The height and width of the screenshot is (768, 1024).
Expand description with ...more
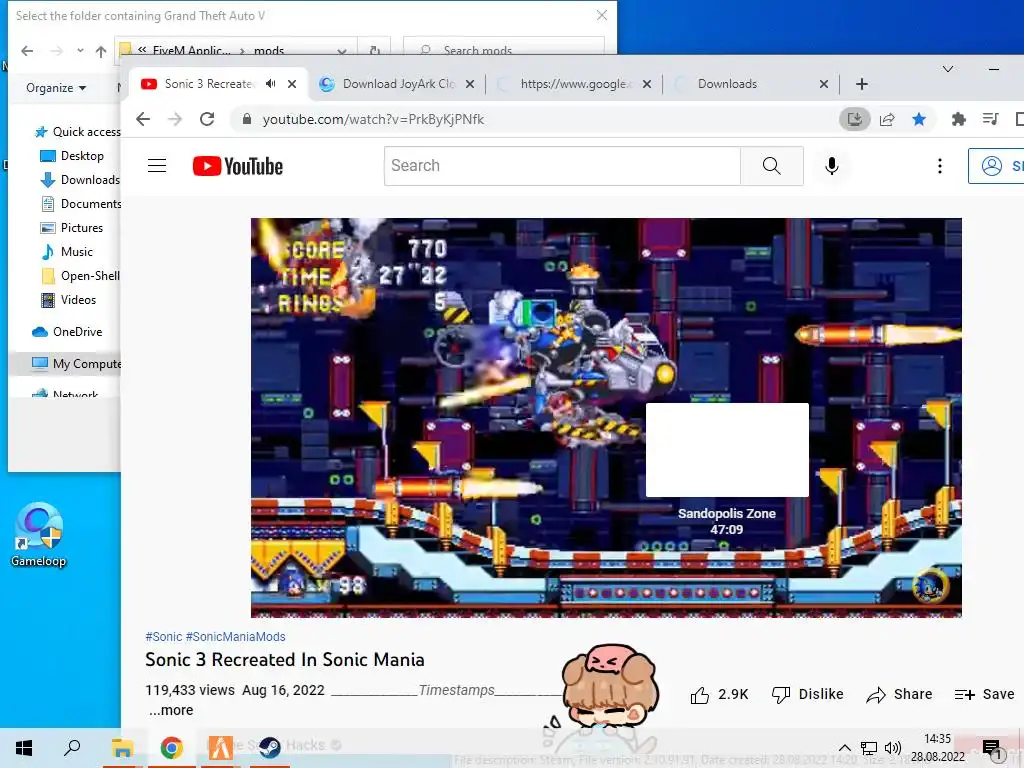pos(171,710)
